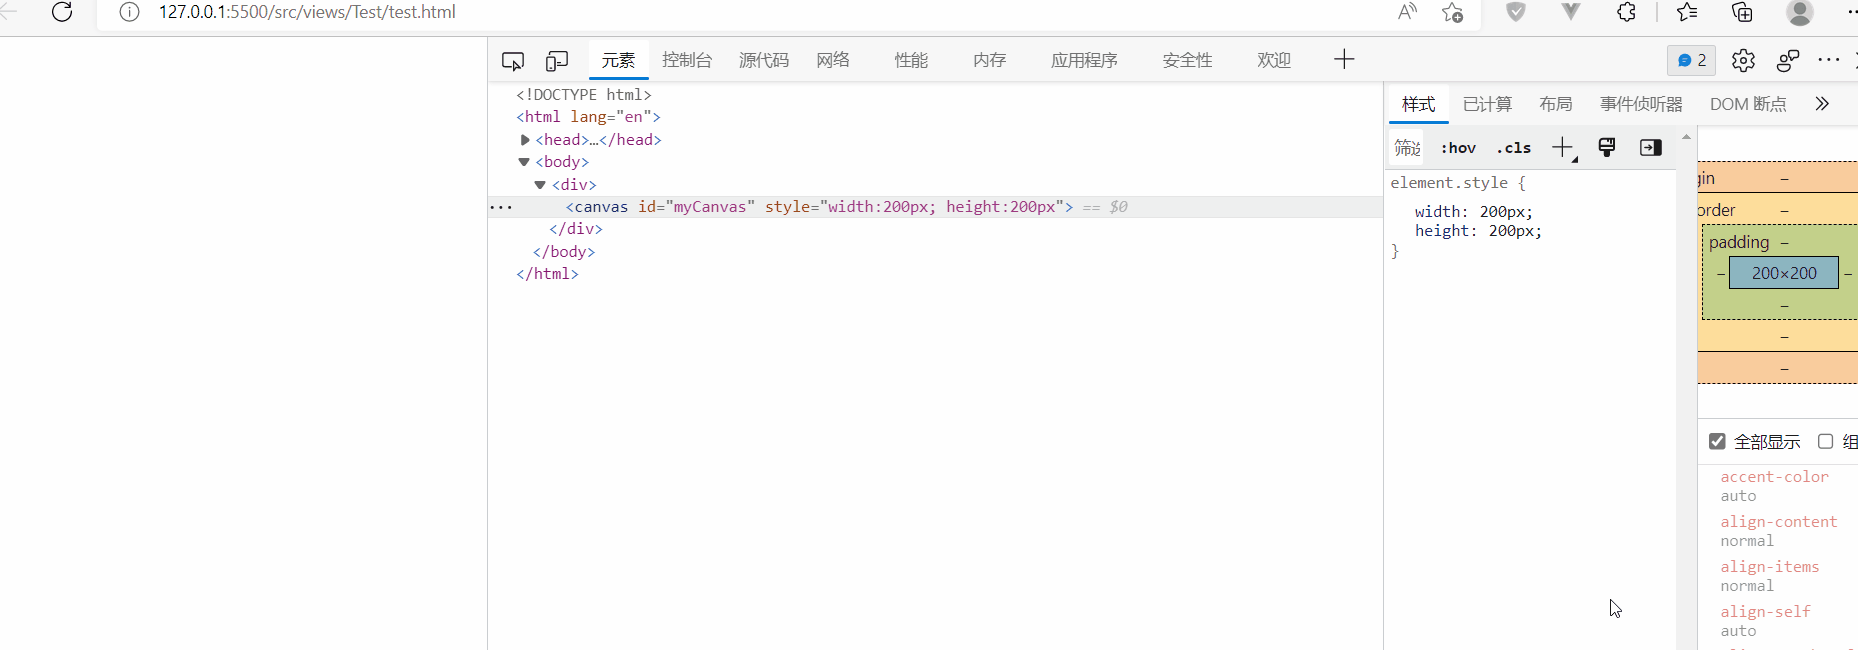Screen dimensions: 1858x650
Task: Click the 200×200 content box in box model
Action: point(1784,273)
